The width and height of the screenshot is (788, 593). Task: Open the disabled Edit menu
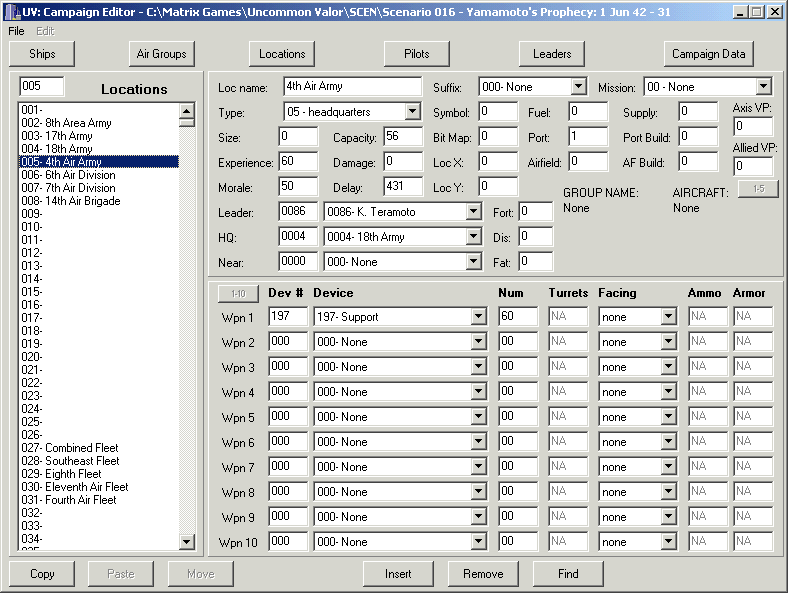click(x=45, y=31)
